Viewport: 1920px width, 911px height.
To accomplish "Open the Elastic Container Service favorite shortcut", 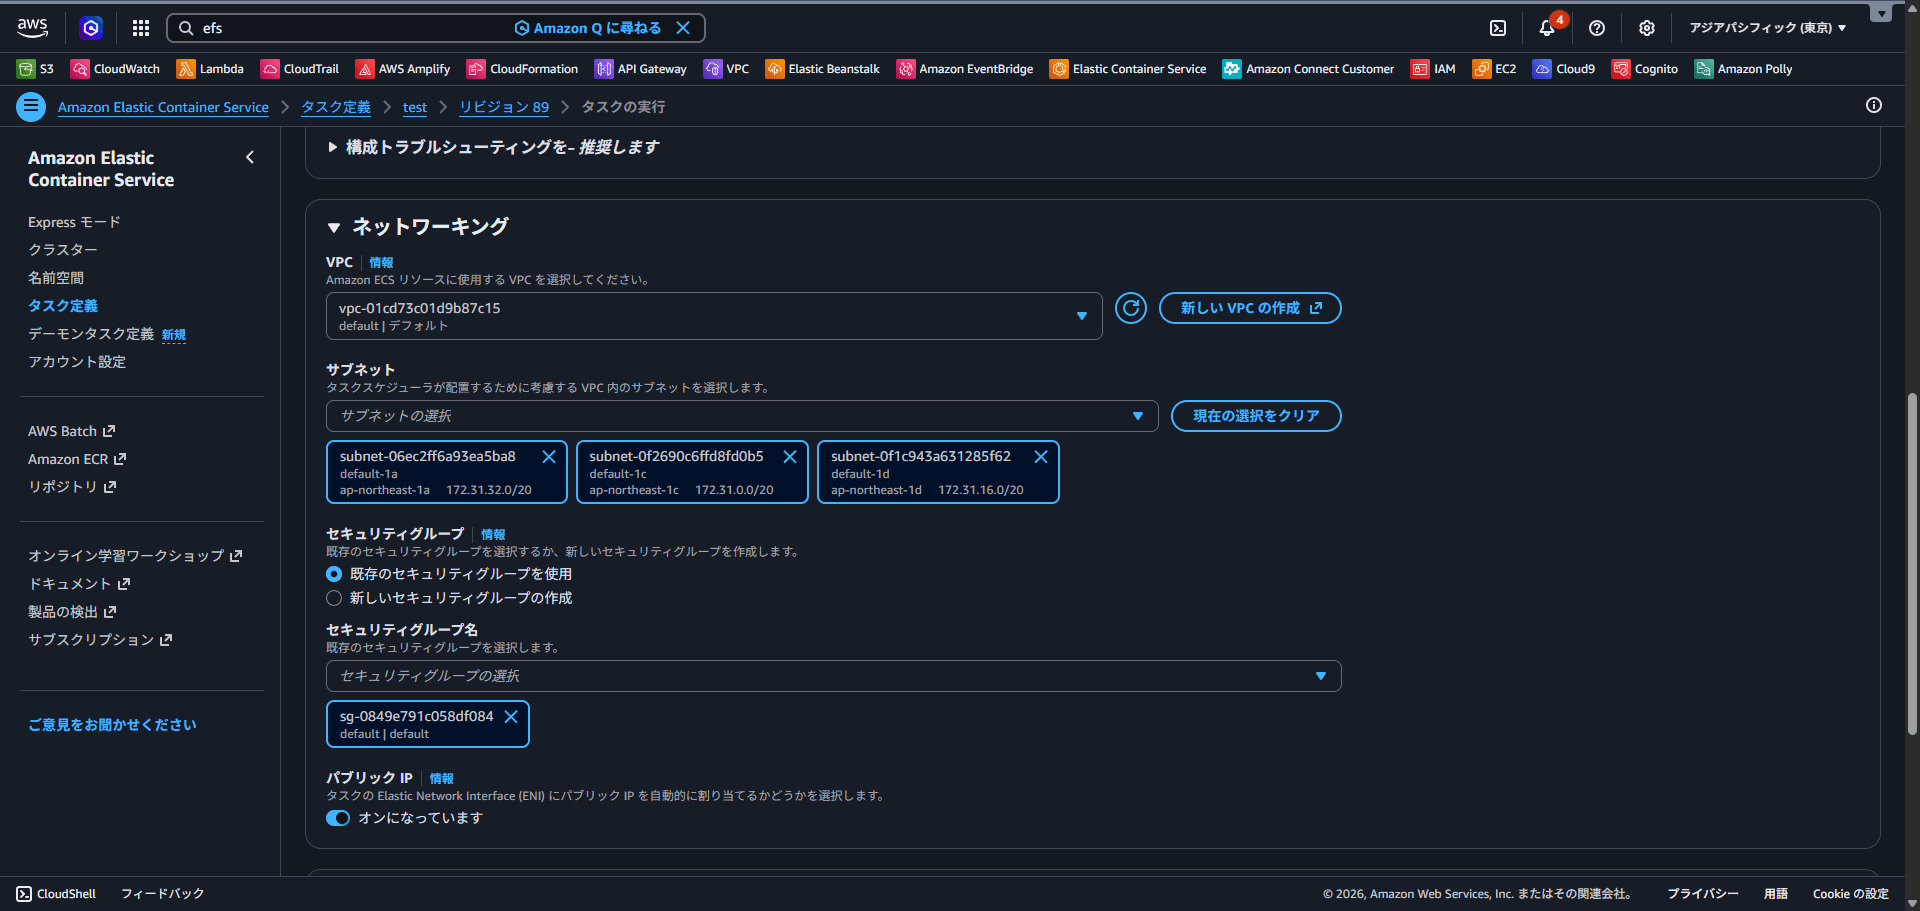I will point(1128,69).
